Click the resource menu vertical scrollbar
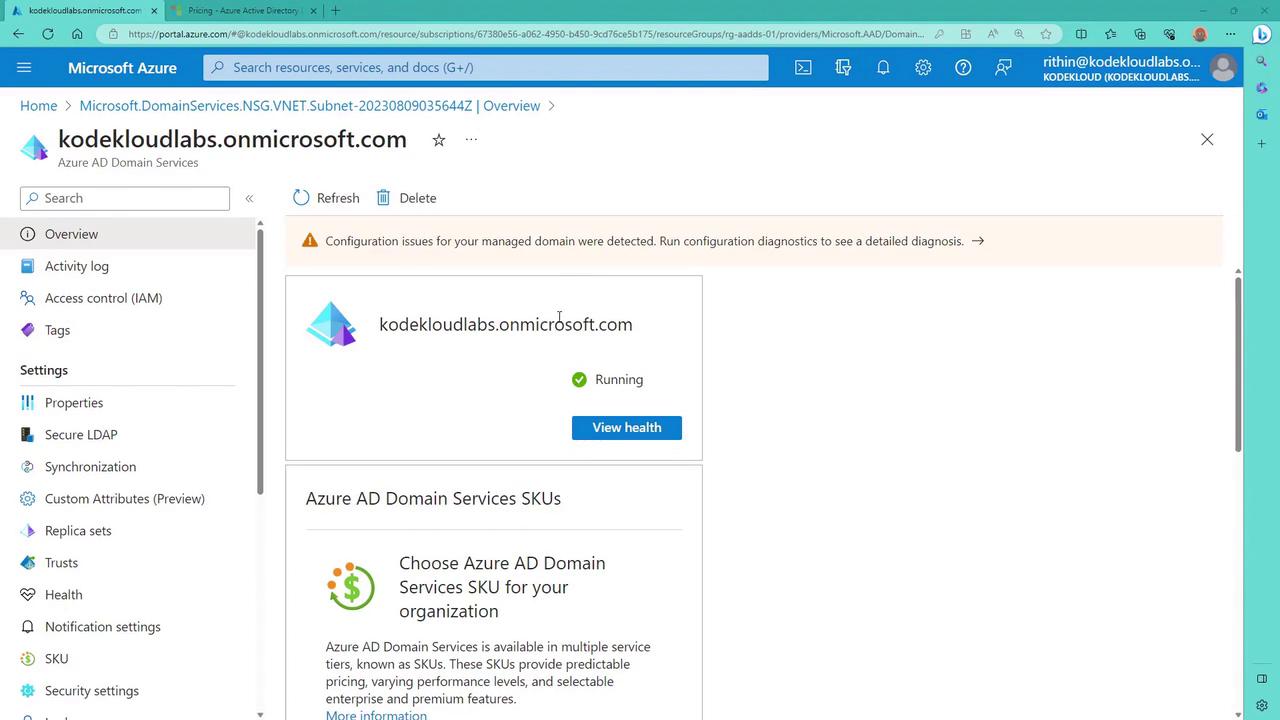This screenshot has height=720, width=1280. click(260, 362)
